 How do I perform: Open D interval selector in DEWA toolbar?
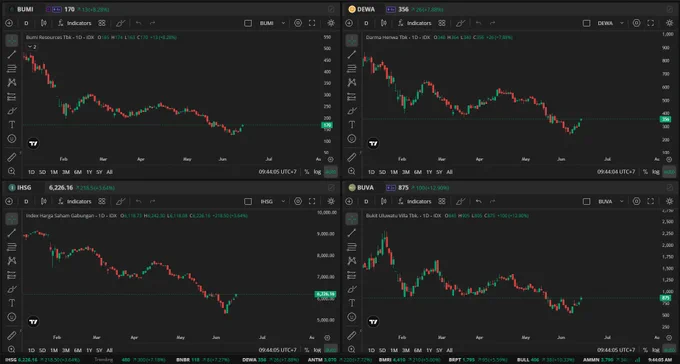(x=366, y=23)
